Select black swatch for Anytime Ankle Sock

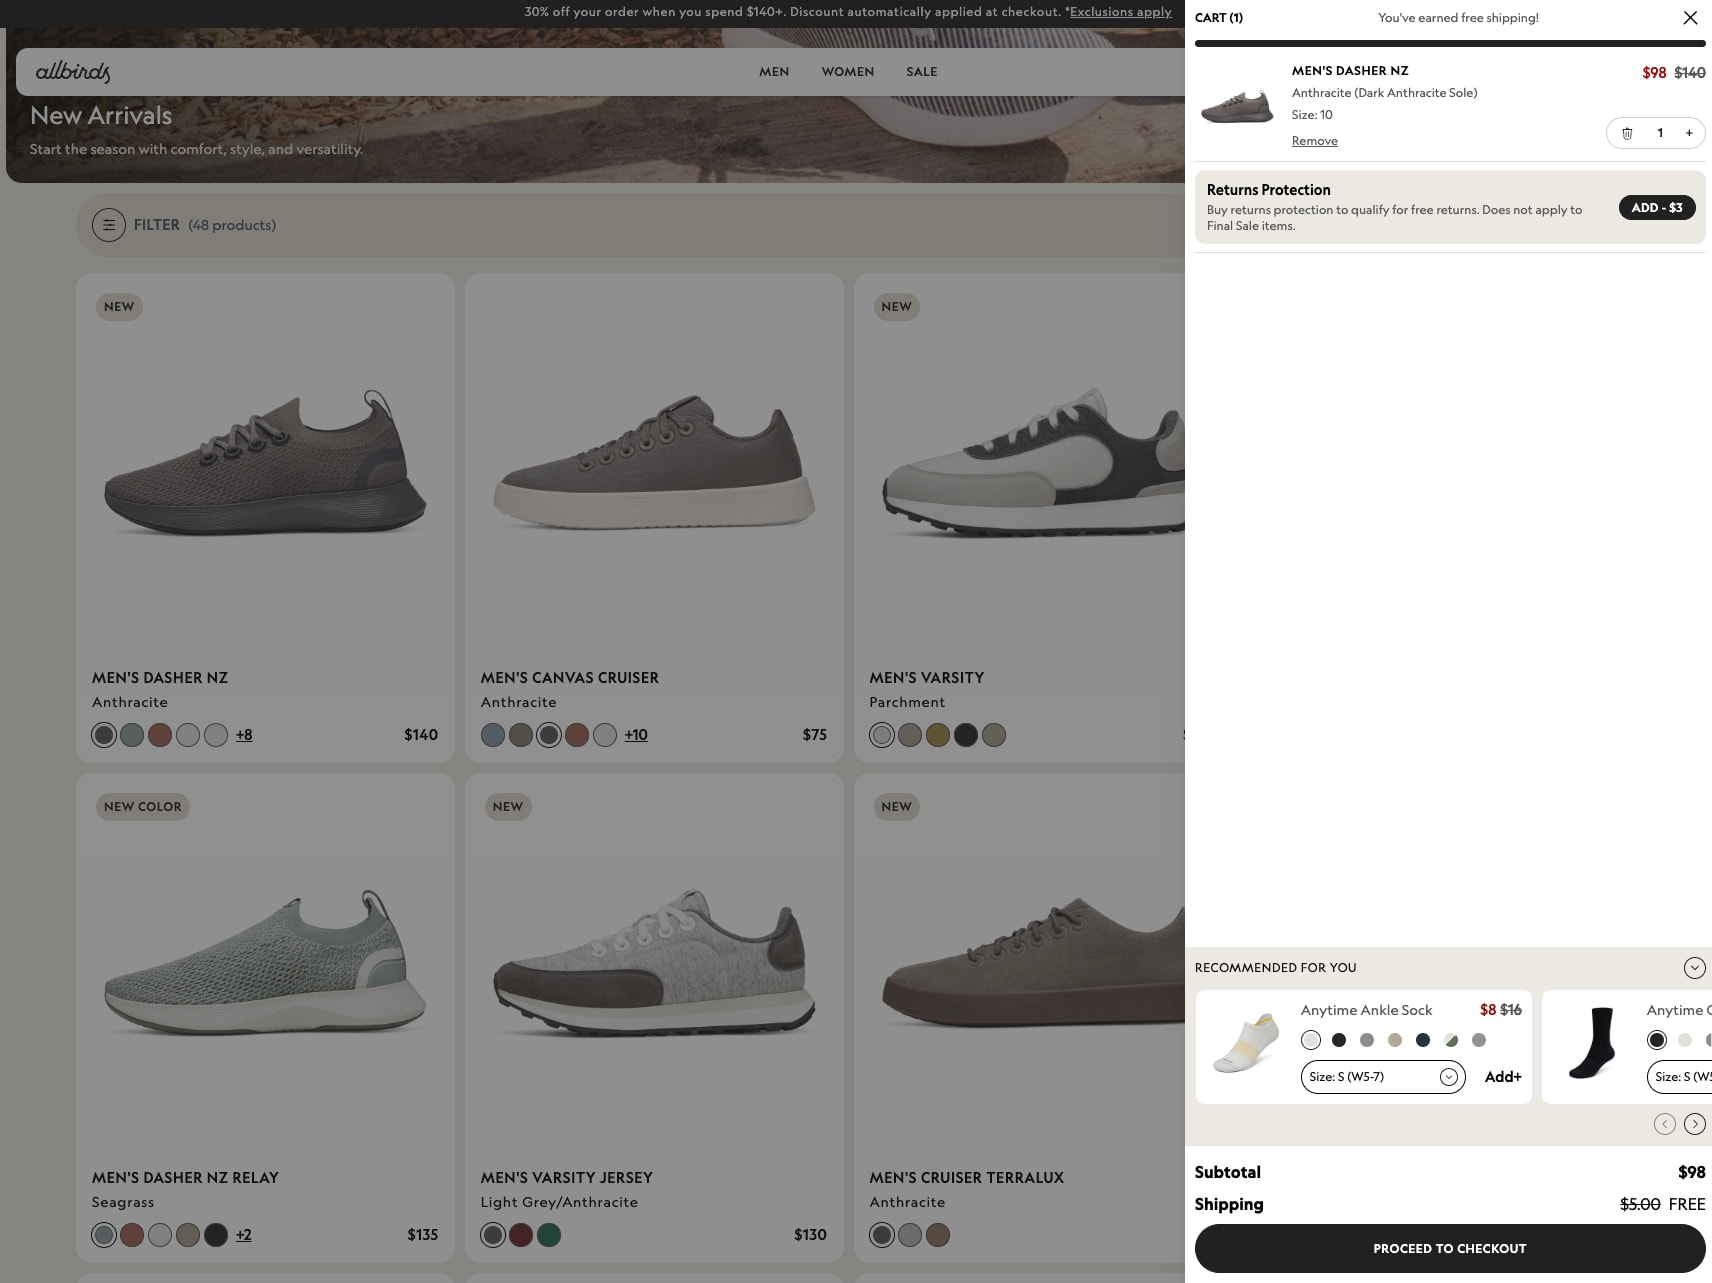tap(1339, 1040)
